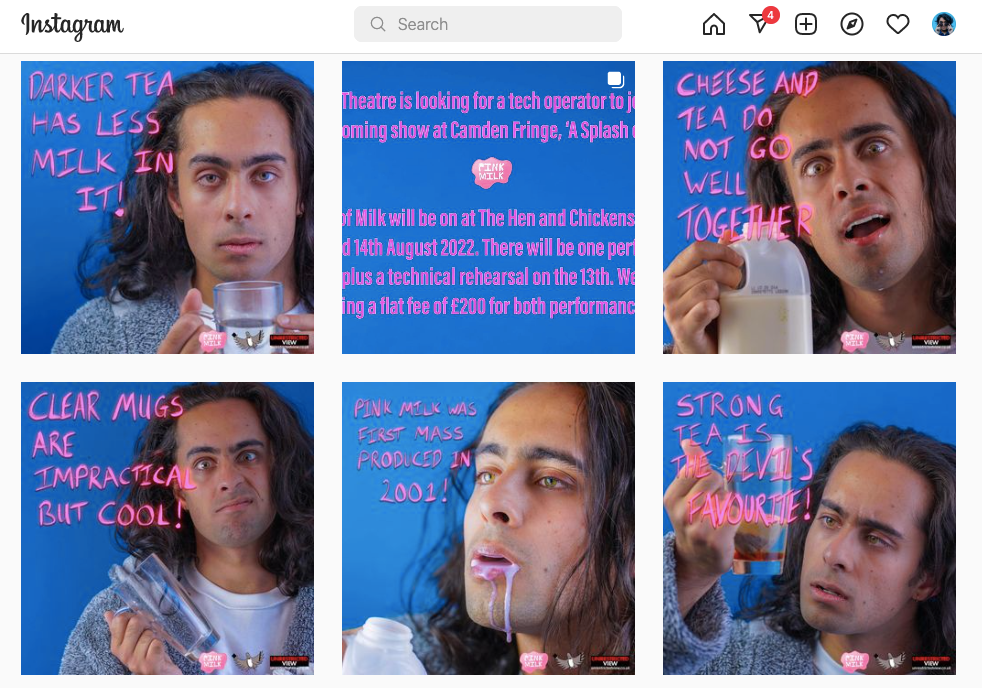Click the Instagram logo
This screenshot has width=982, height=688.
[73, 26]
